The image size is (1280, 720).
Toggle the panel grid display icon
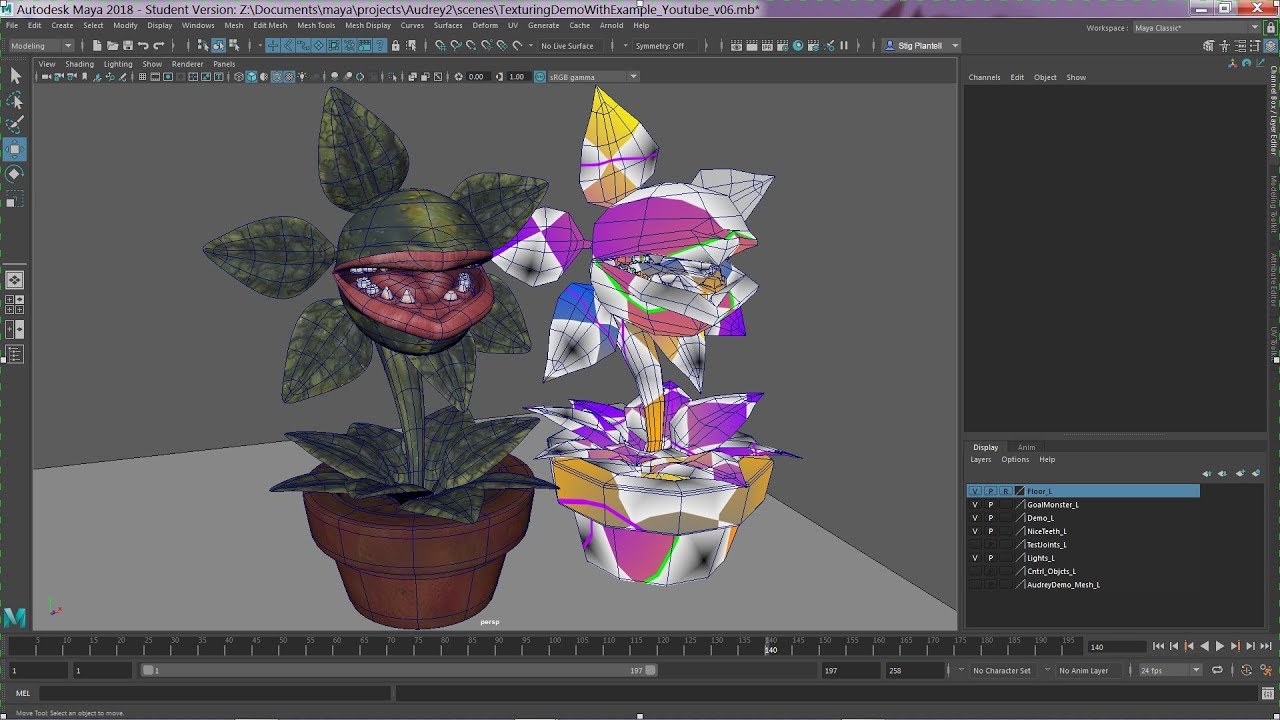(143, 77)
